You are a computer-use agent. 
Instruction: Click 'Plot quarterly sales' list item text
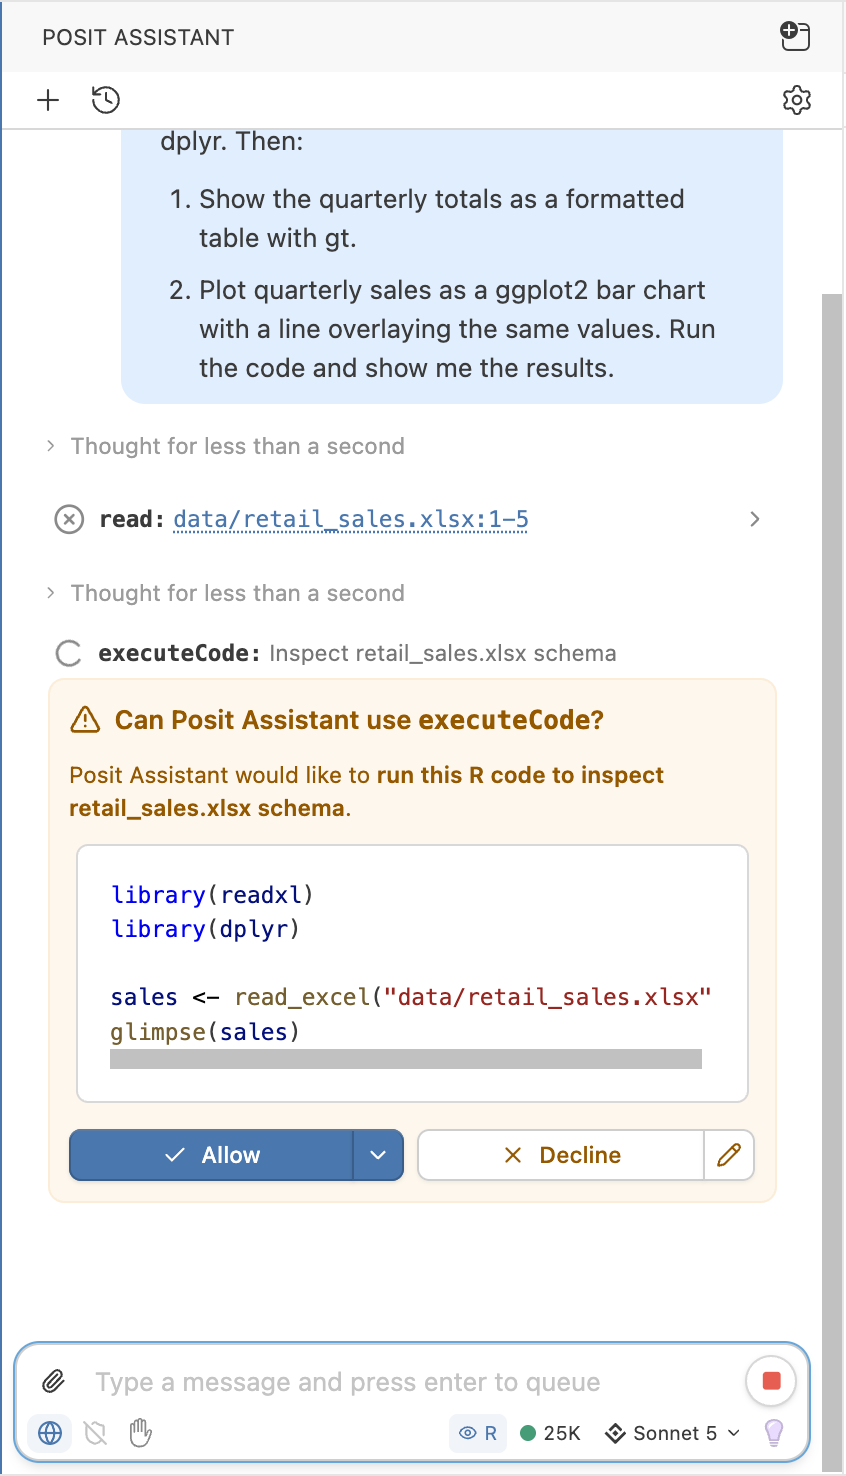pyautogui.click(x=457, y=329)
